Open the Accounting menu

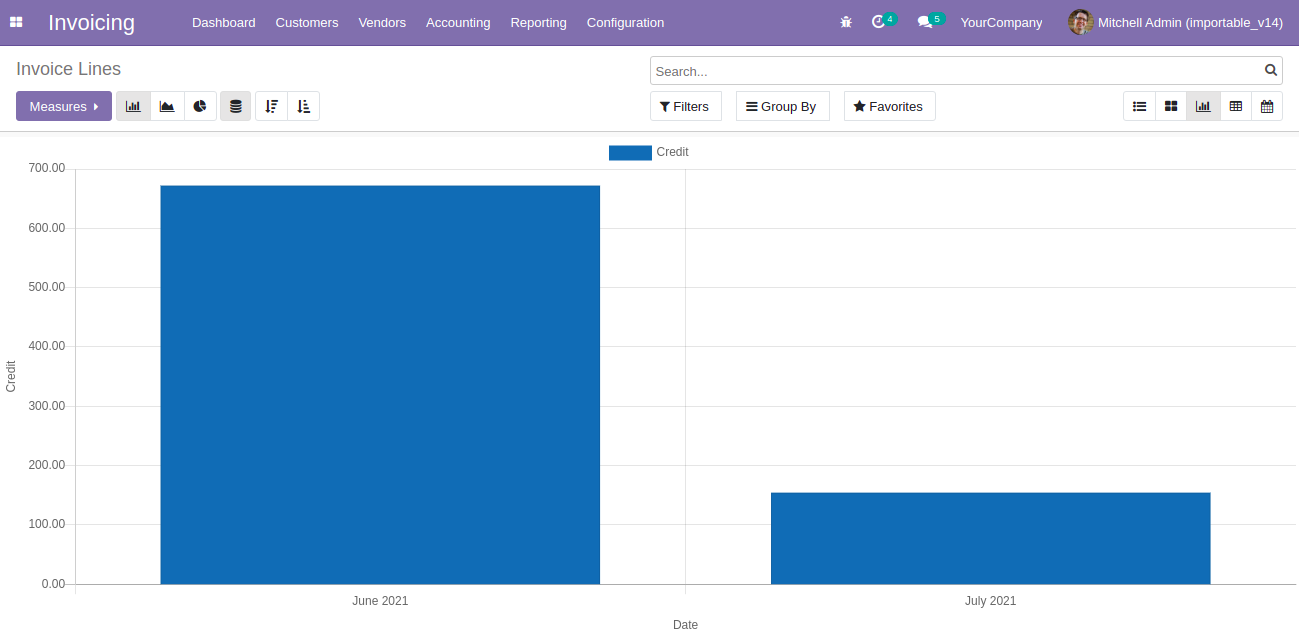(x=458, y=22)
